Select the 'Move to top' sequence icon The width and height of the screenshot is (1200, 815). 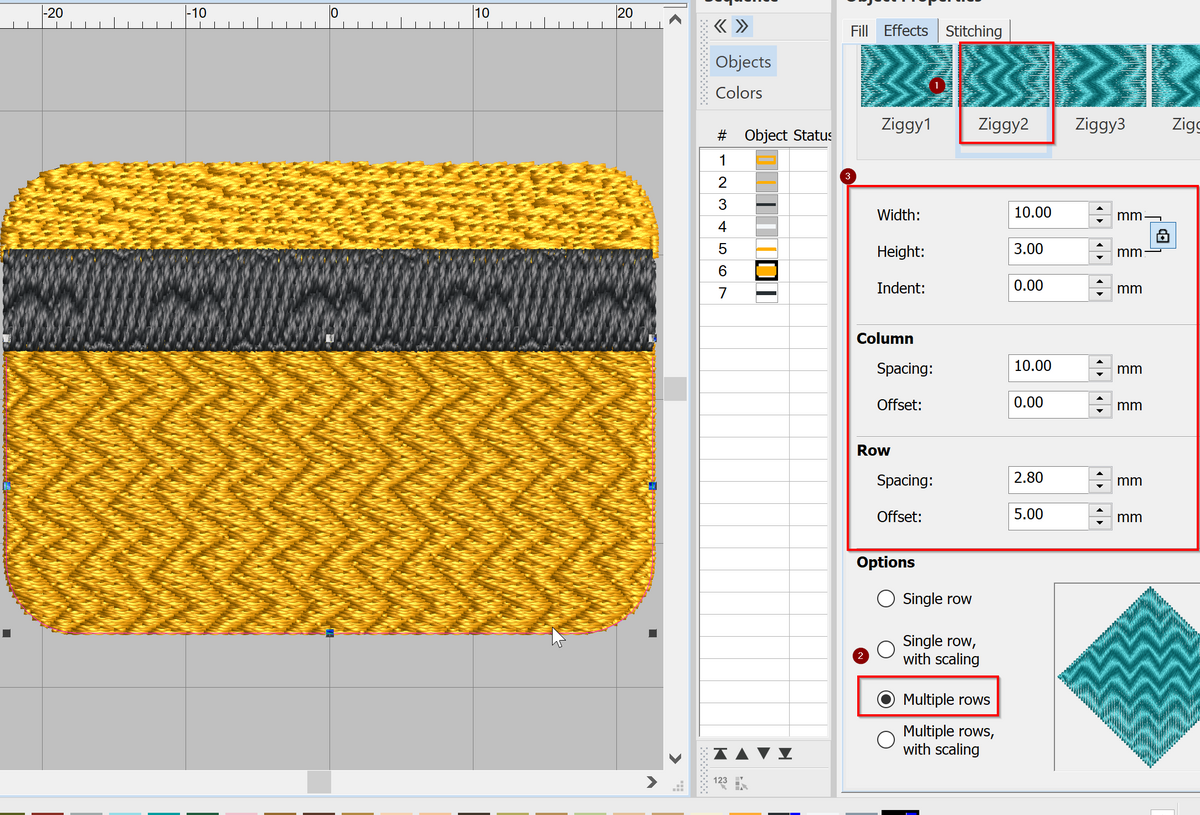coord(720,753)
